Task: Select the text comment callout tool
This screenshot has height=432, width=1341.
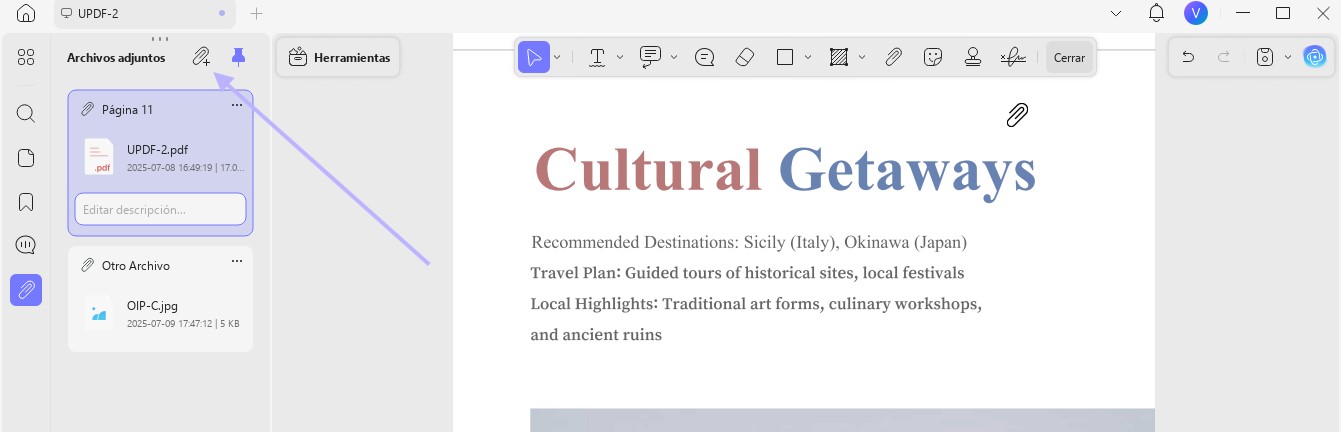Action: pos(651,57)
